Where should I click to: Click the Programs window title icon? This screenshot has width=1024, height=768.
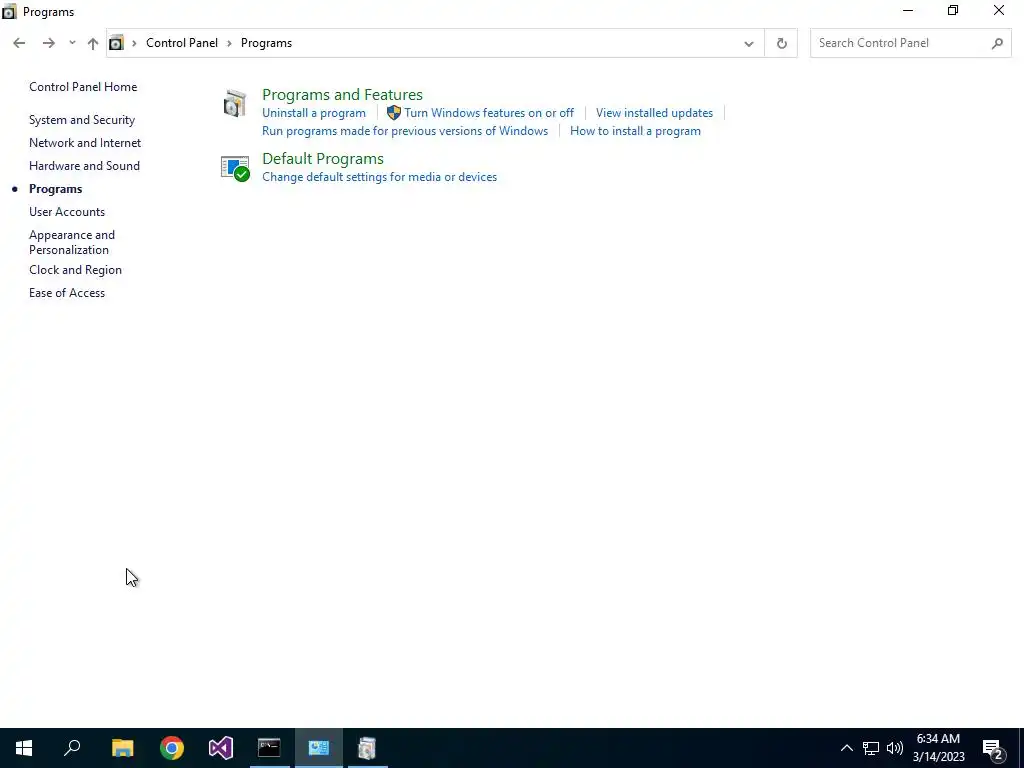(9, 12)
